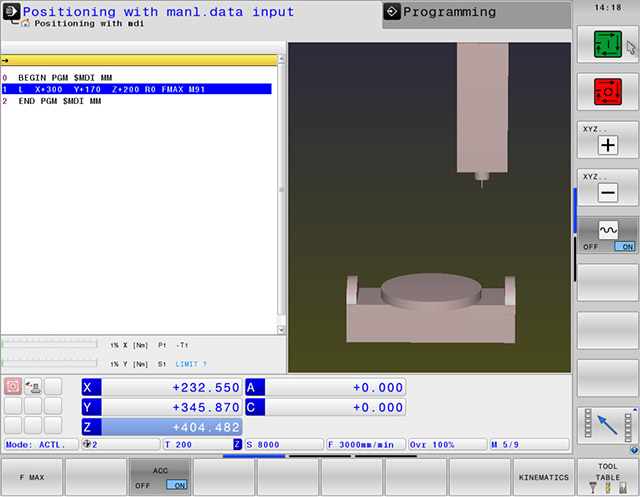Click the '-T1' status text

coord(182,345)
